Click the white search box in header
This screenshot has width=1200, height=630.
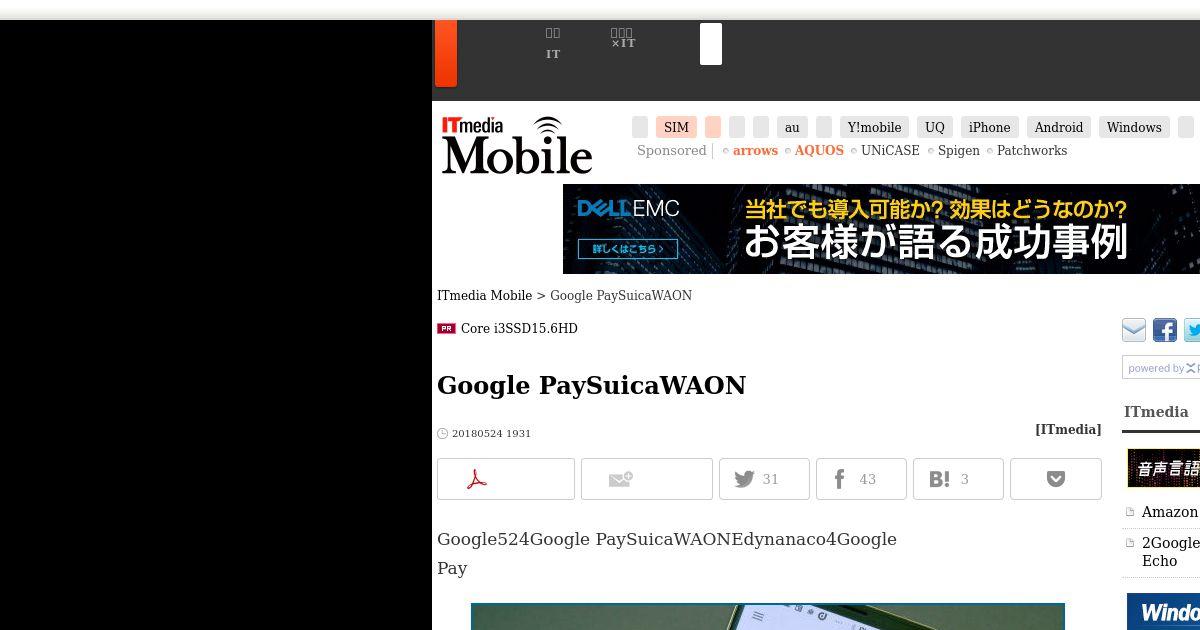[711, 44]
